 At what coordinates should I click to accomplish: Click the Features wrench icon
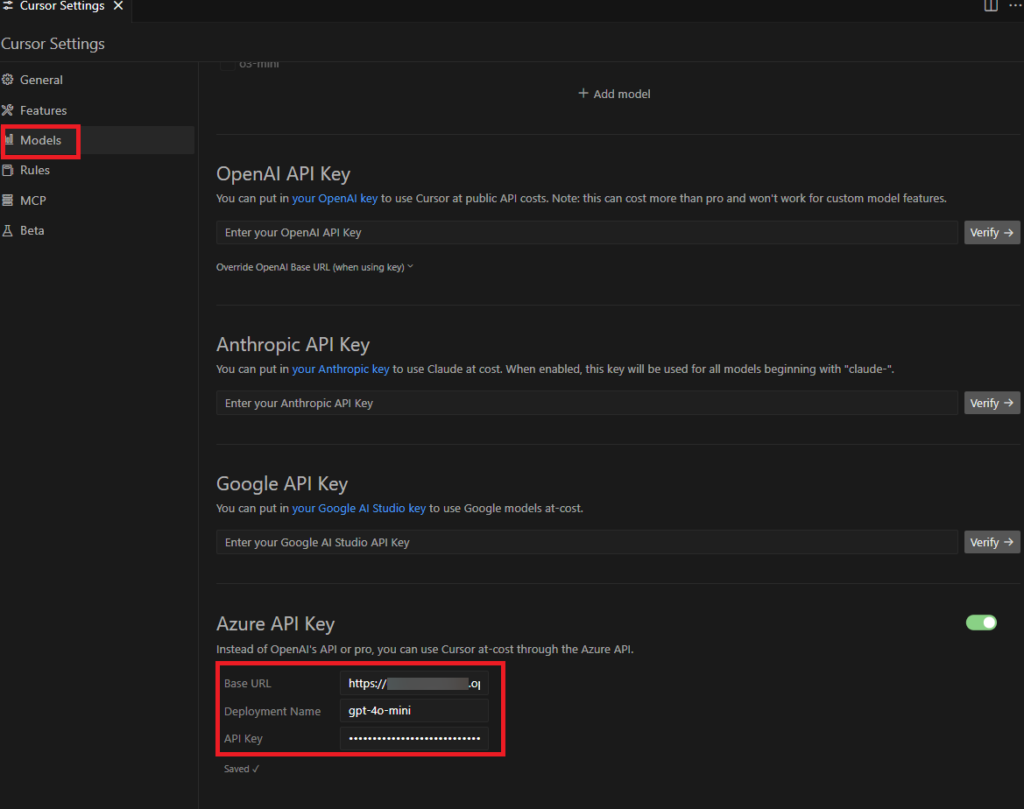pos(8,110)
